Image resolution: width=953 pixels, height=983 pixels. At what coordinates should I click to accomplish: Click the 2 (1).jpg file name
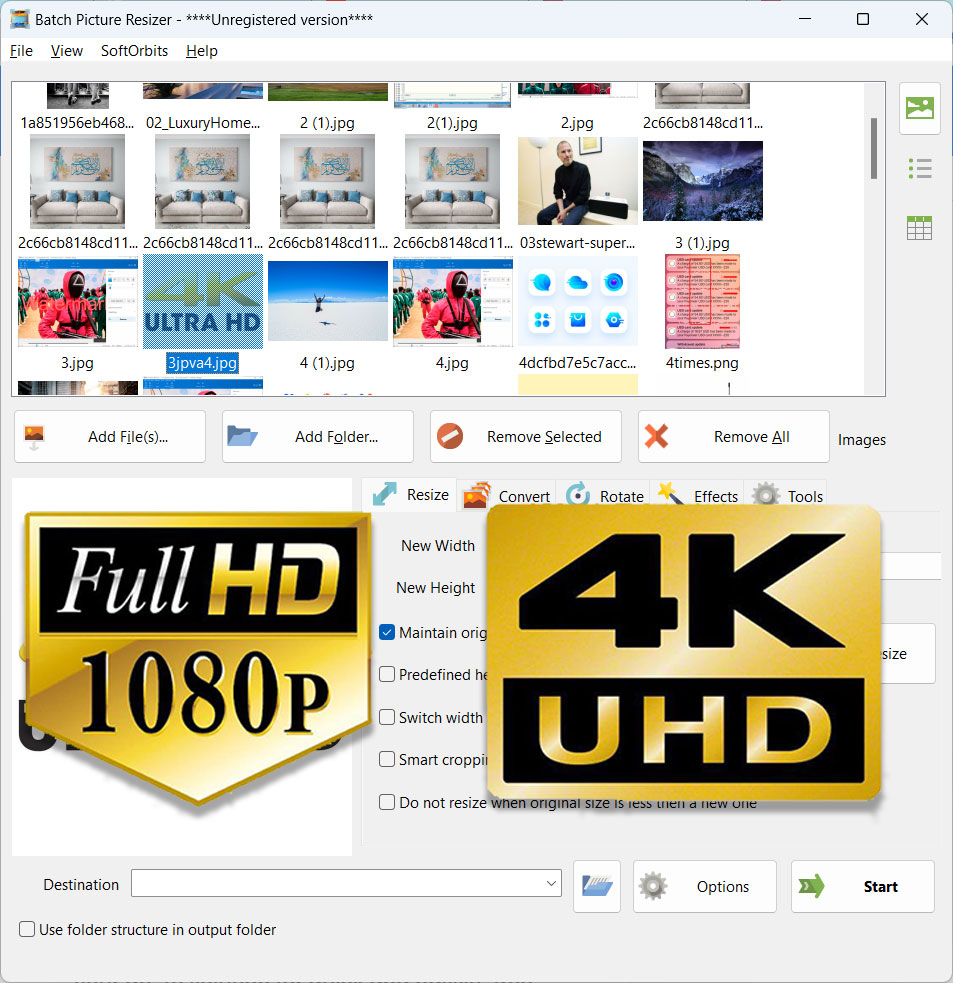(327, 123)
